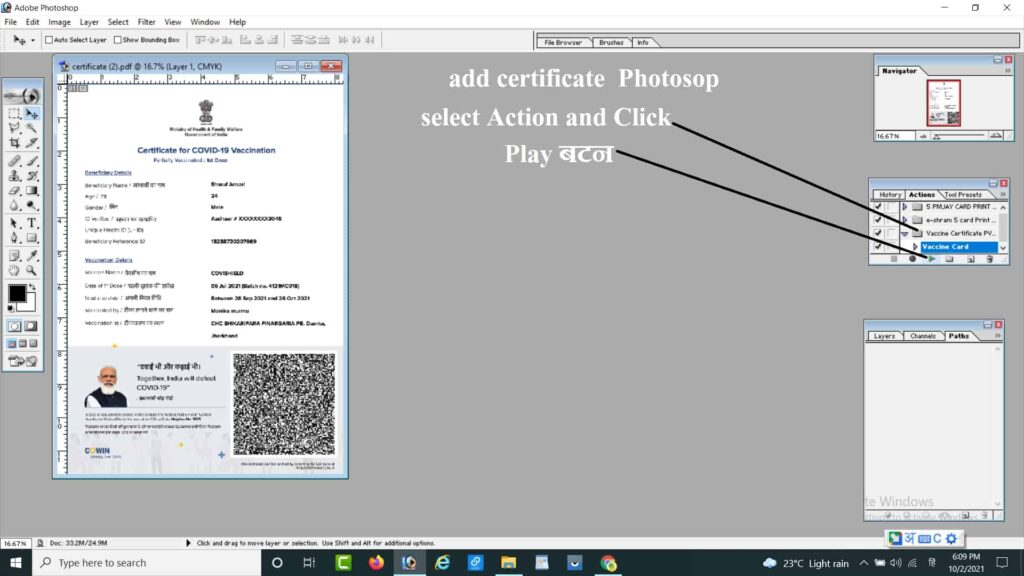Open the Image menu

click(59, 22)
